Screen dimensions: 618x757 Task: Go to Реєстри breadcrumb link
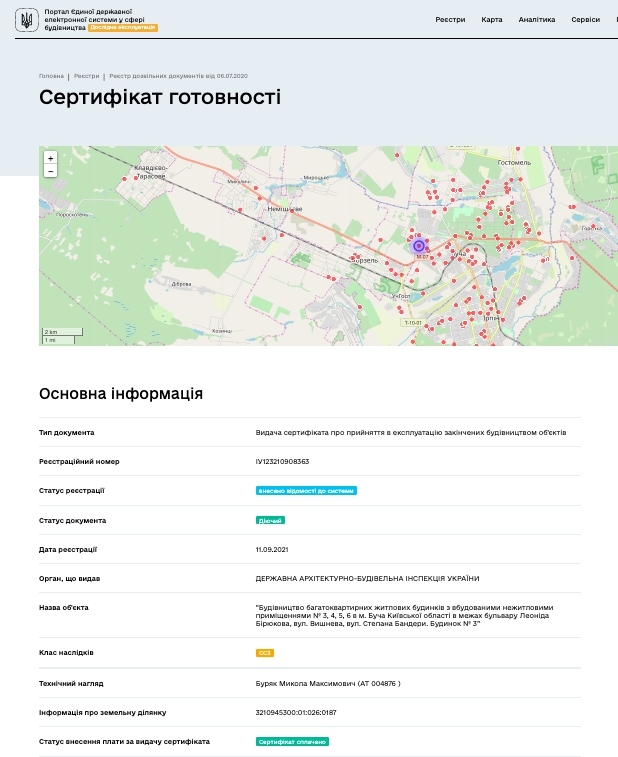point(86,76)
